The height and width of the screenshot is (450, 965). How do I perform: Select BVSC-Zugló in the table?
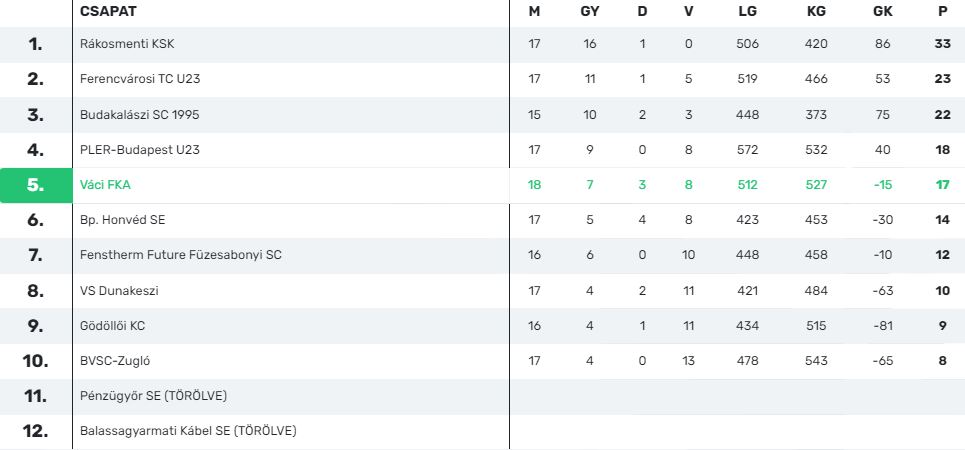(x=114, y=361)
